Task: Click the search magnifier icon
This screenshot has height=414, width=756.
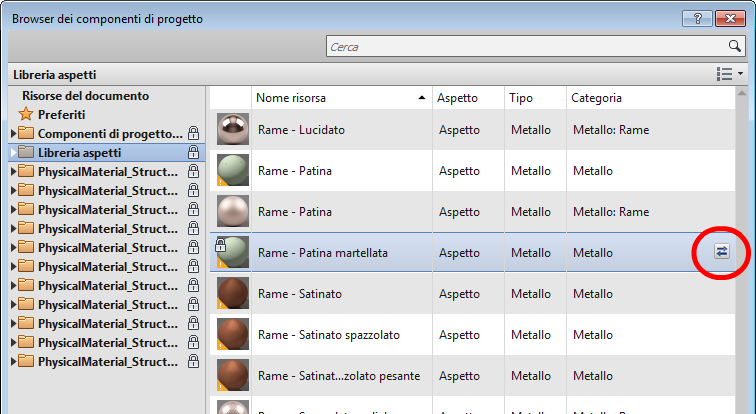Action: click(735, 46)
